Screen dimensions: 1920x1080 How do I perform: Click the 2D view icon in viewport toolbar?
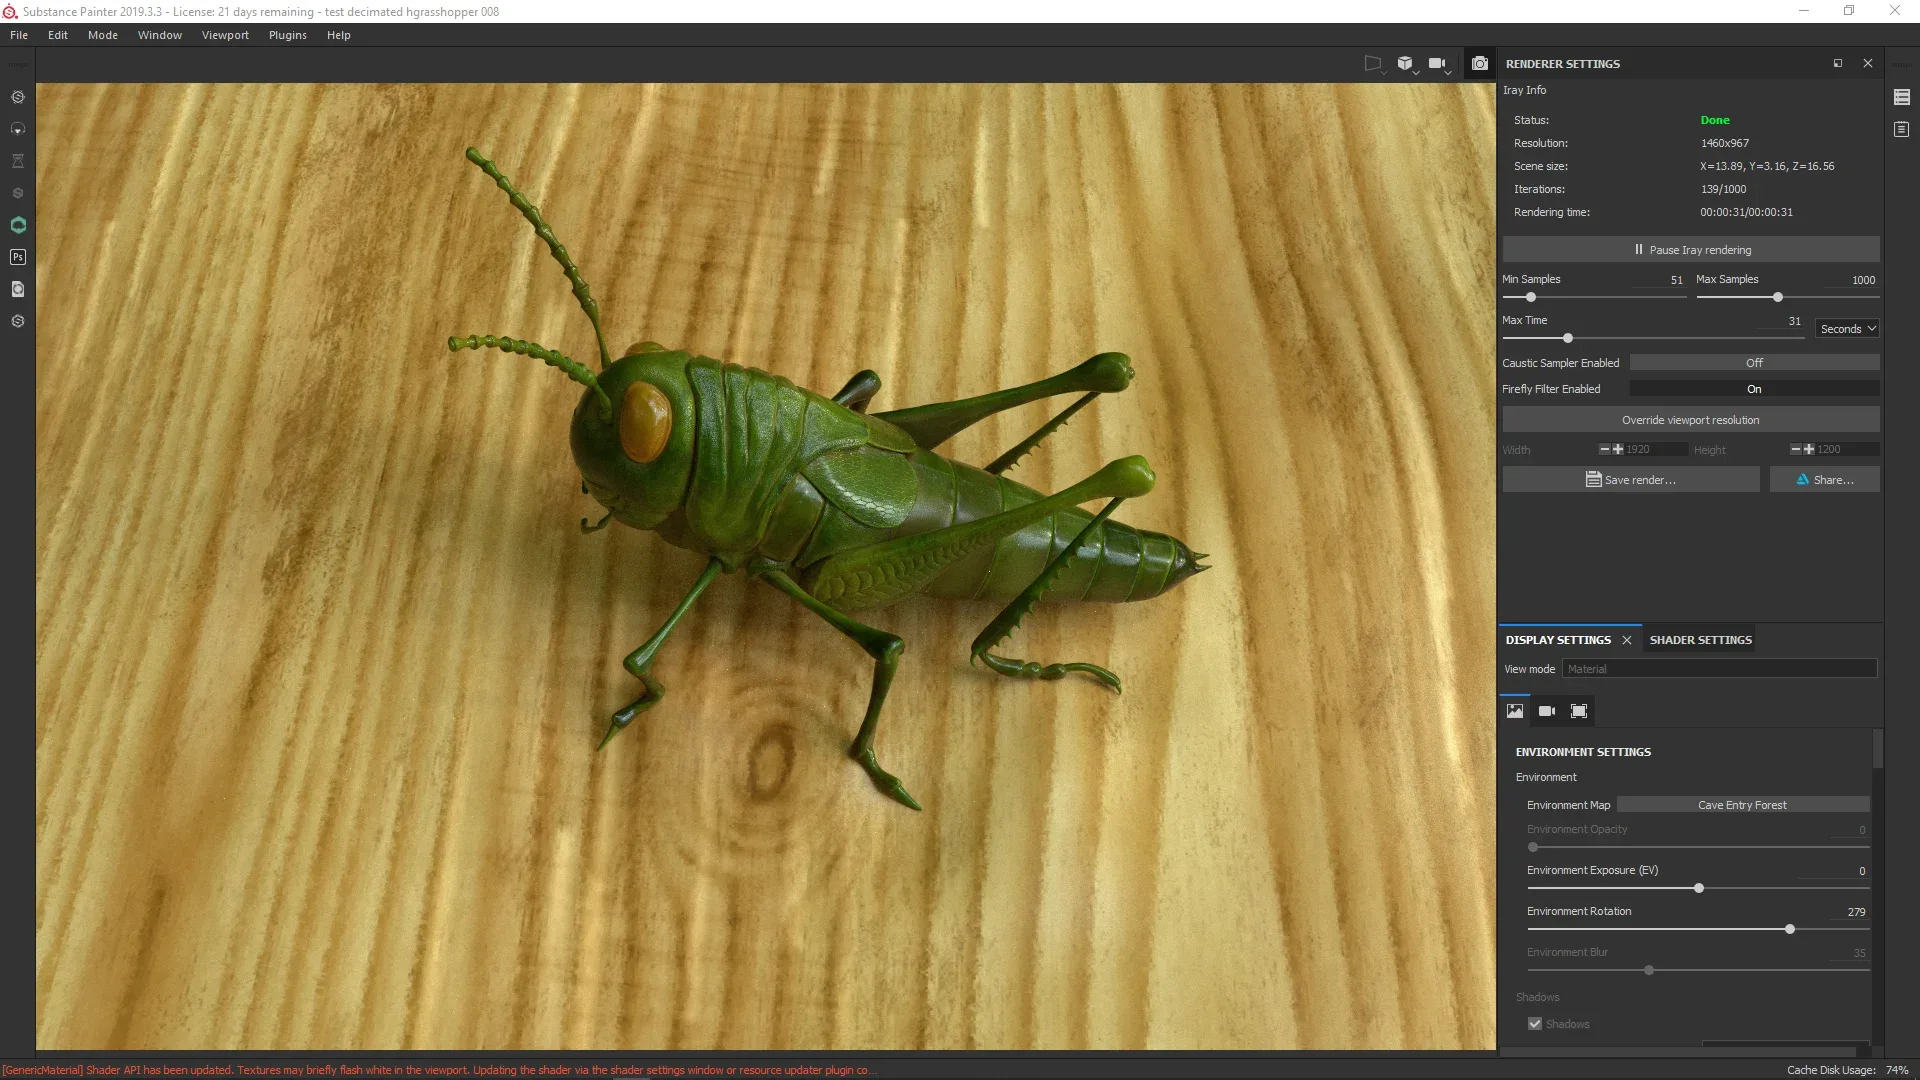[1374, 63]
